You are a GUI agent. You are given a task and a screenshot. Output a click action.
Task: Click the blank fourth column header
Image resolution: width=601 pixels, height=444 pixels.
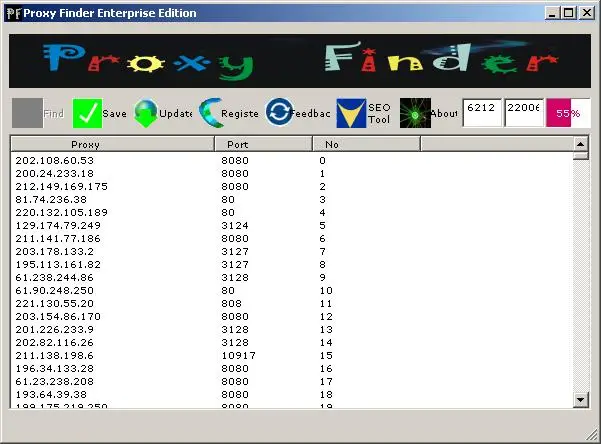click(497, 144)
